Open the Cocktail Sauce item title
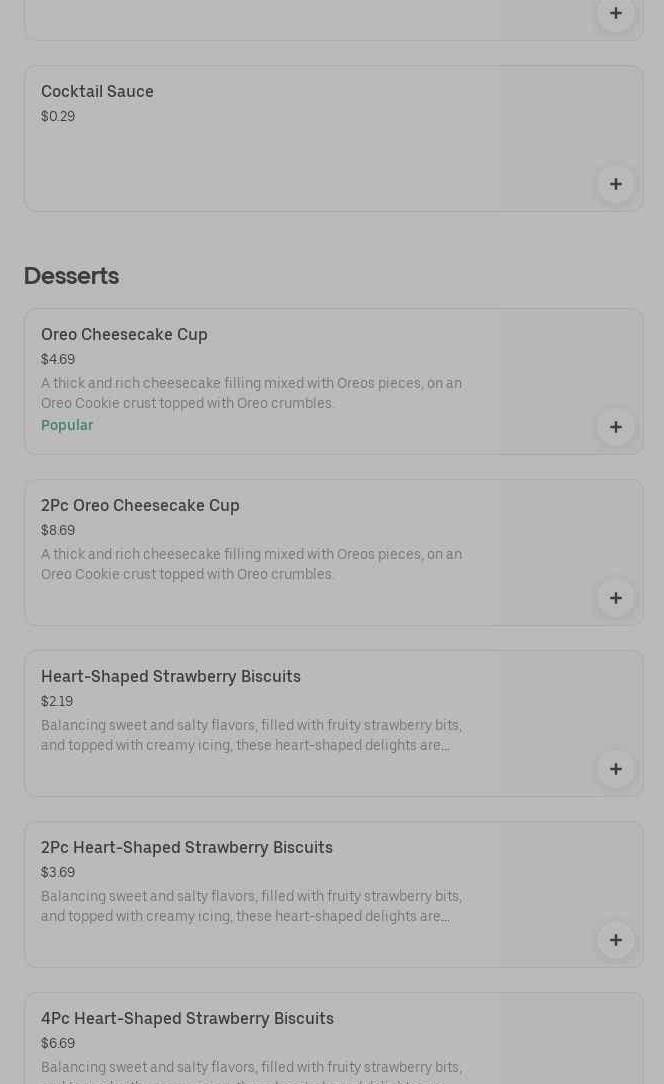Viewport: 664px width, 1084px height. tap(97, 91)
